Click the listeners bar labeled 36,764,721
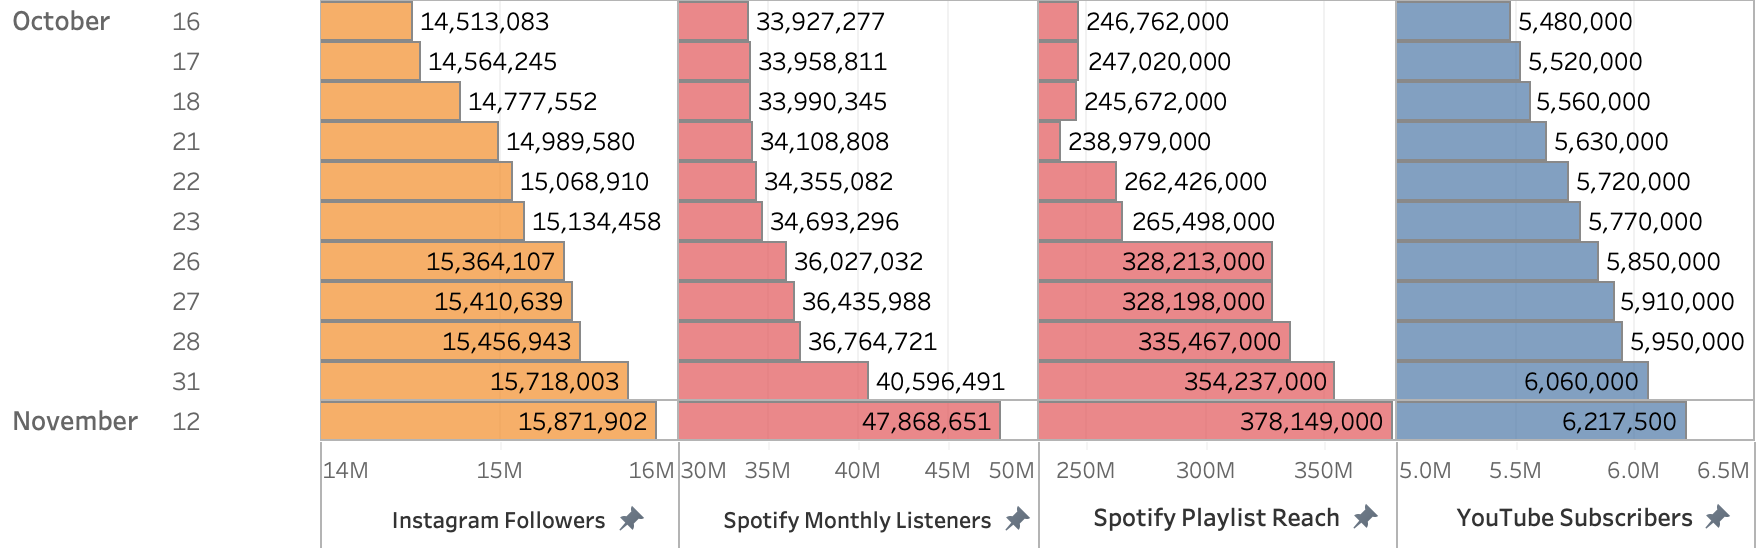The image size is (1756, 550). tap(739, 341)
